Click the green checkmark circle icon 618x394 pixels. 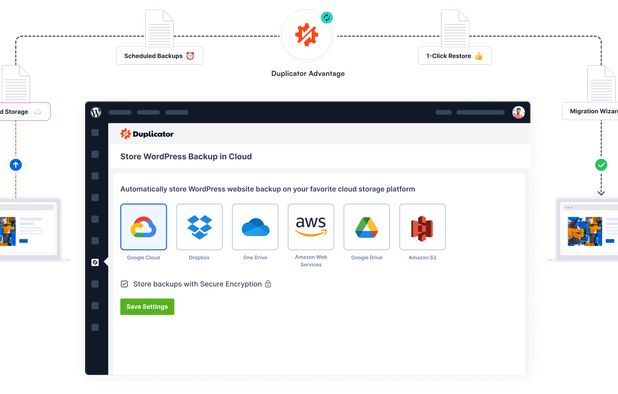[601, 165]
